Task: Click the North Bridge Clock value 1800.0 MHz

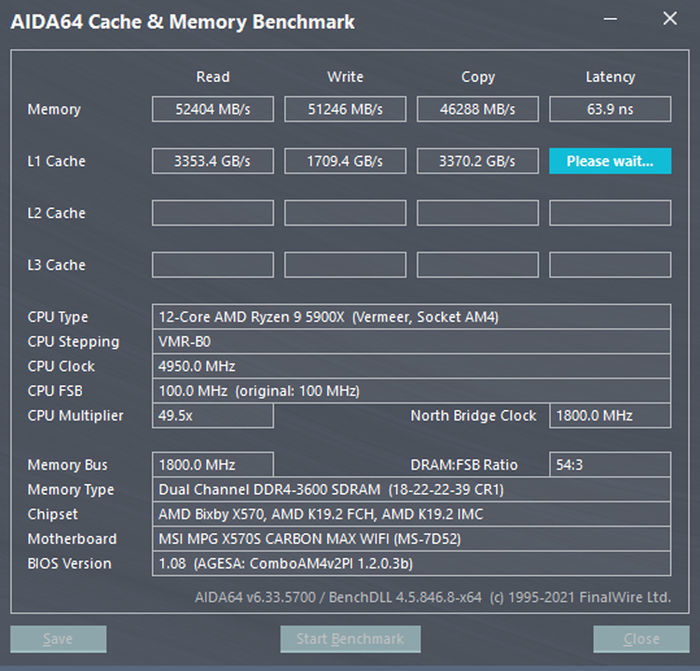Action: pyautogui.click(x=610, y=416)
